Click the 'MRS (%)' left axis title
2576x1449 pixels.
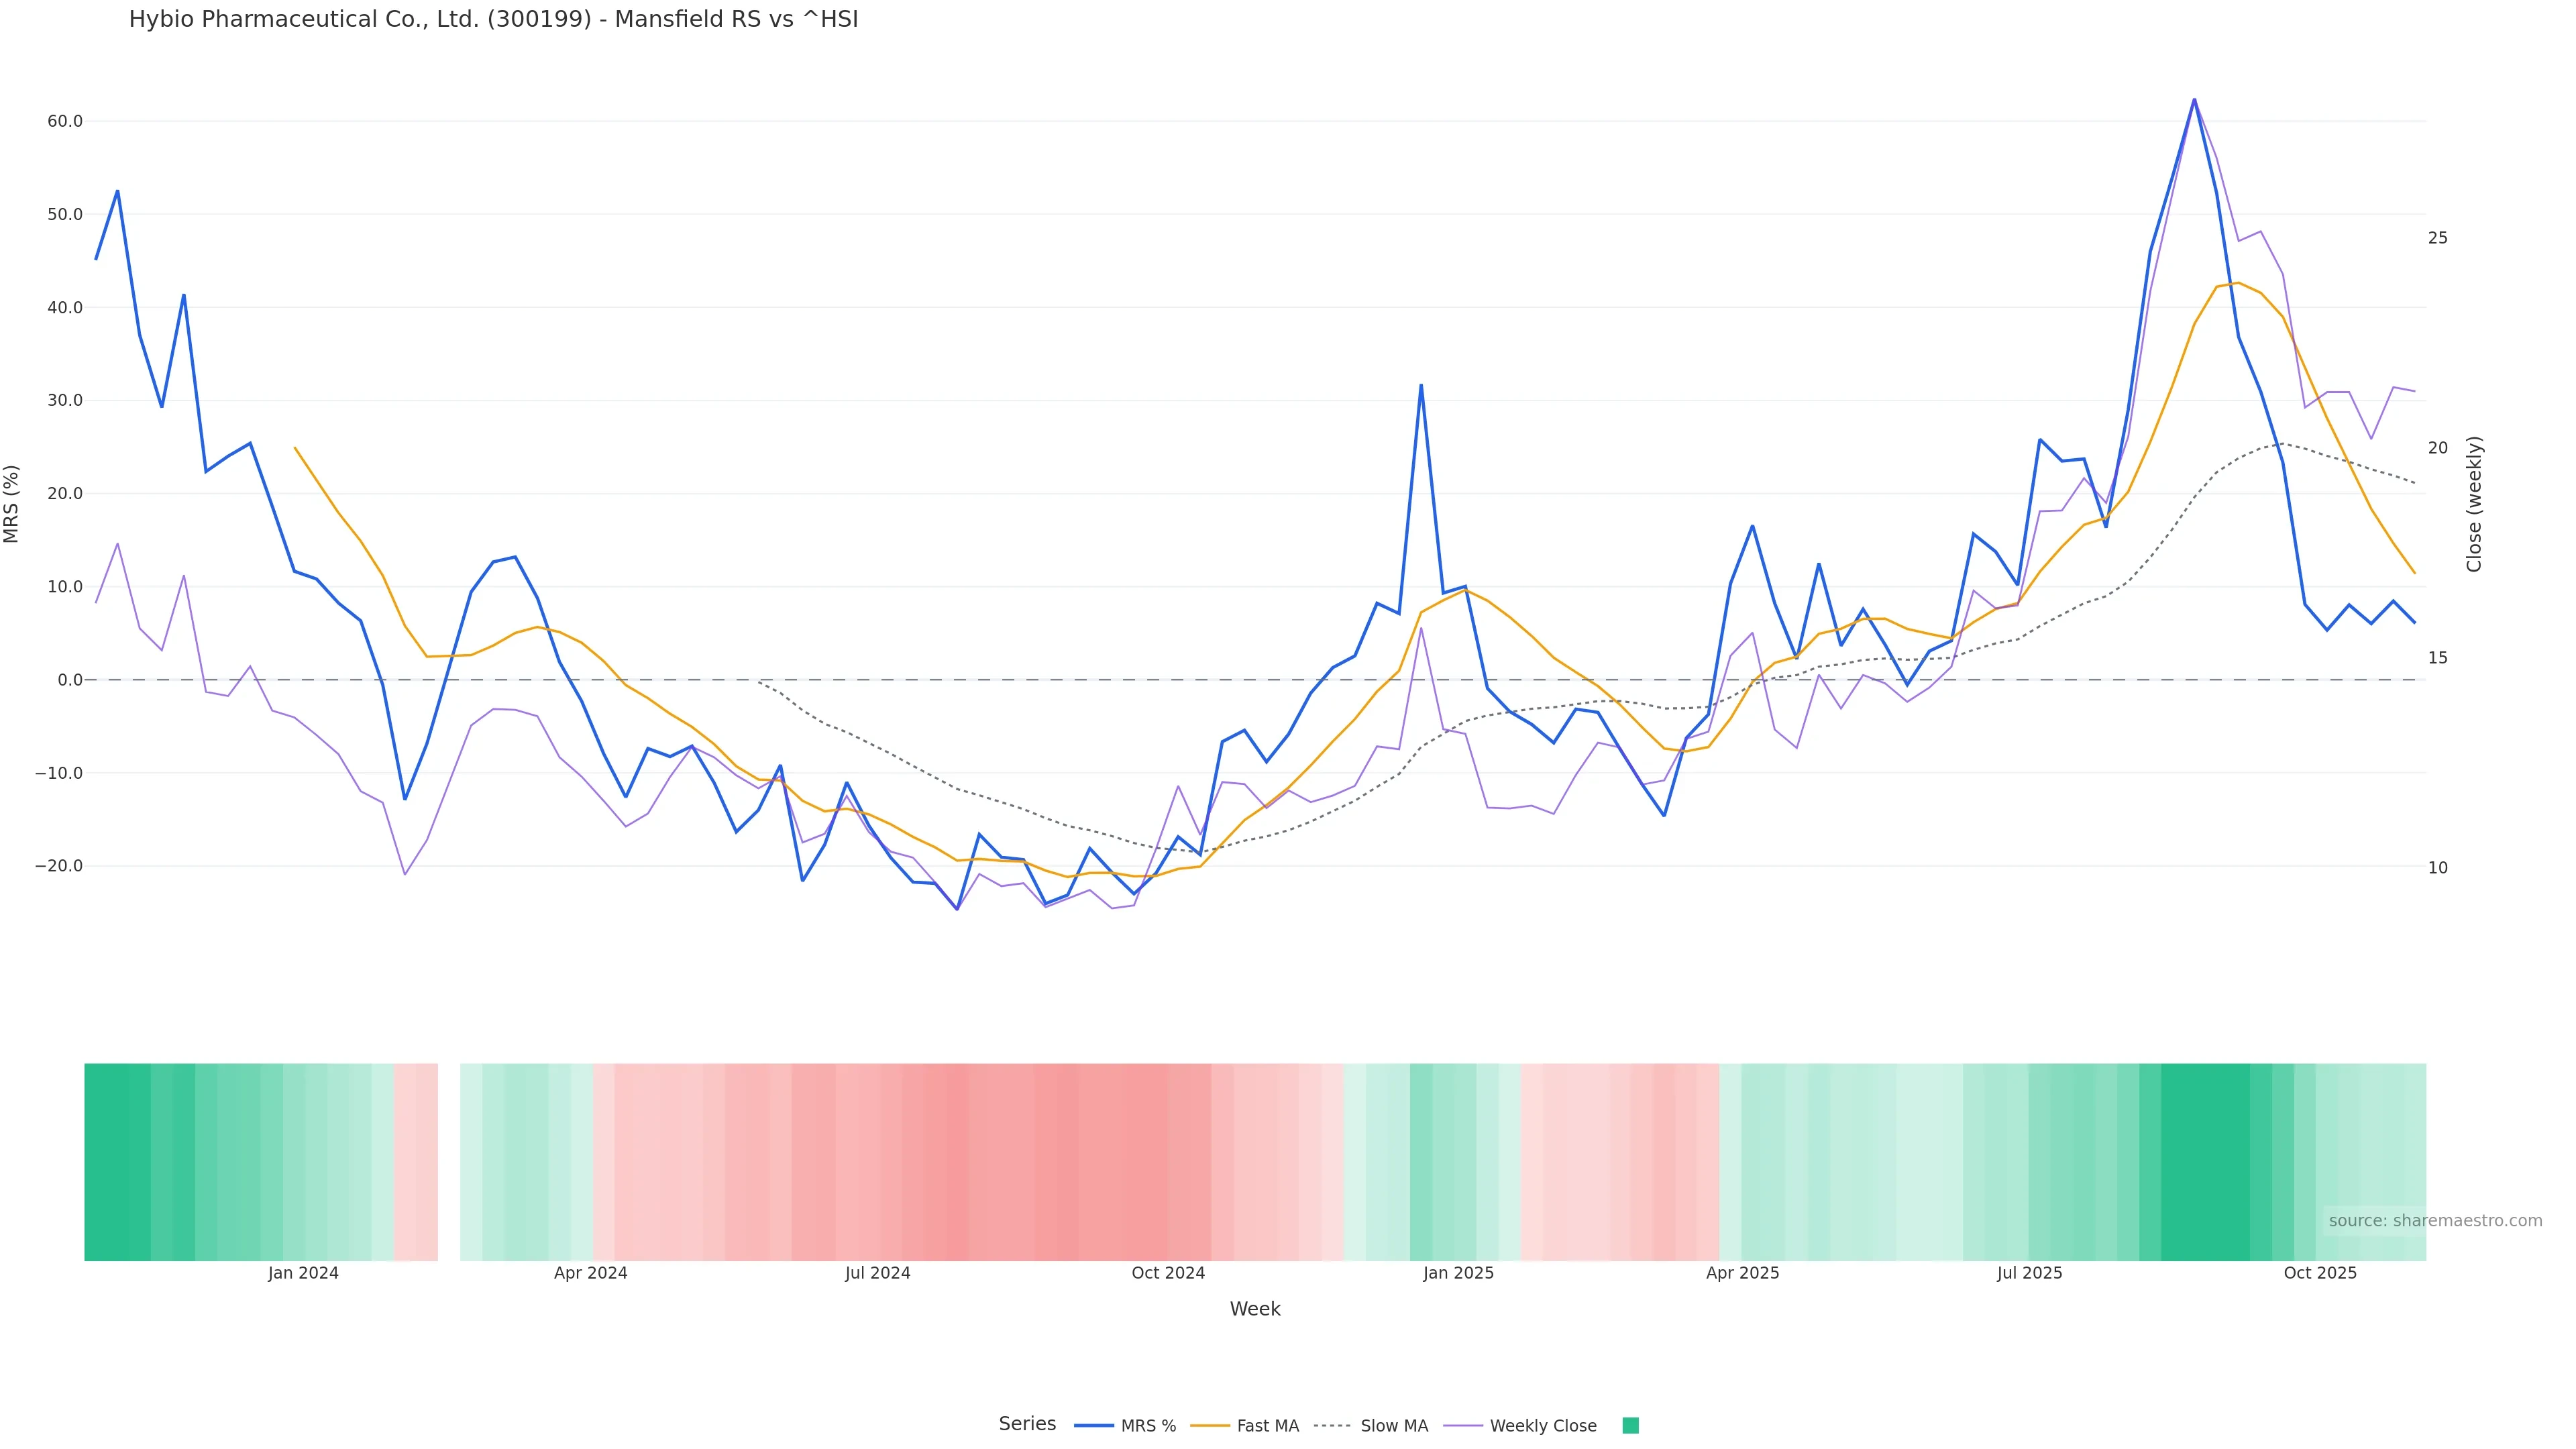(12, 504)
